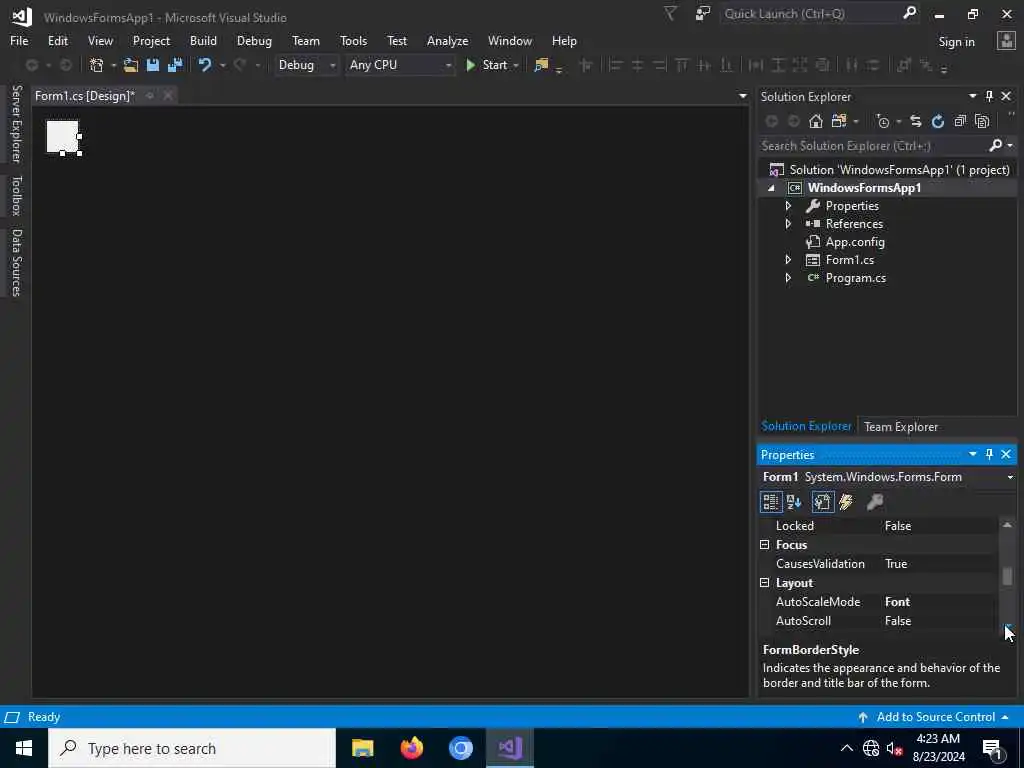1024x768 pixels.
Task: Expand the Program.cs node
Action: pos(788,278)
